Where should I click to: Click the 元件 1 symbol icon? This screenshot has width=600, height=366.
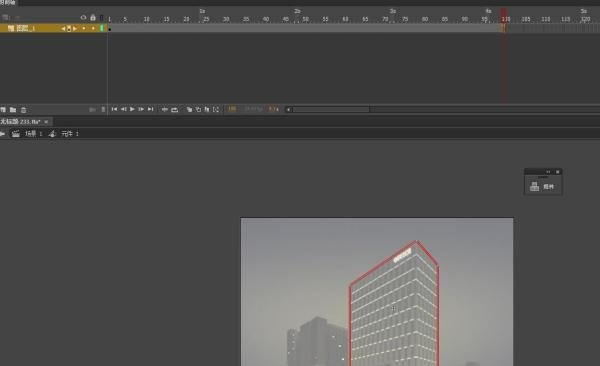pyautogui.click(x=52, y=134)
